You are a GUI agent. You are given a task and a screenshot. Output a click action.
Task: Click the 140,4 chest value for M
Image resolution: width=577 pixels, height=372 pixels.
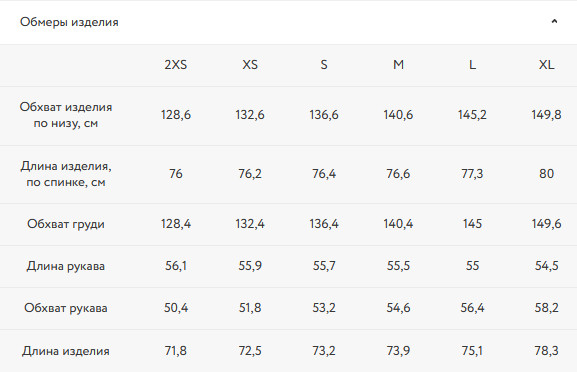pyautogui.click(x=398, y=224)
